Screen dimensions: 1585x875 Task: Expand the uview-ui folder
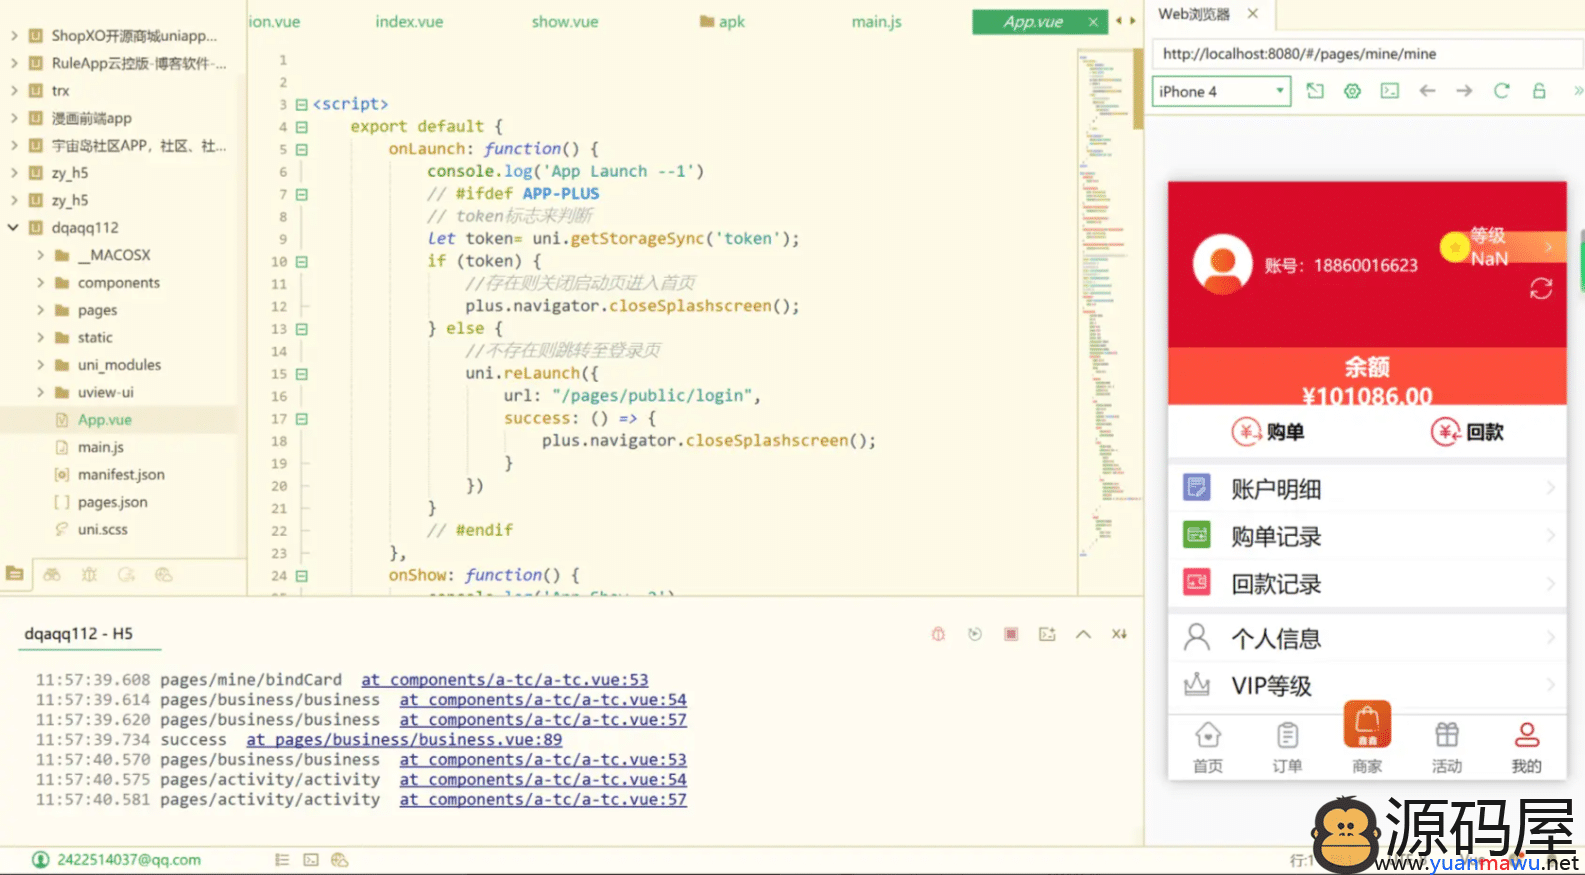point(40,392)
